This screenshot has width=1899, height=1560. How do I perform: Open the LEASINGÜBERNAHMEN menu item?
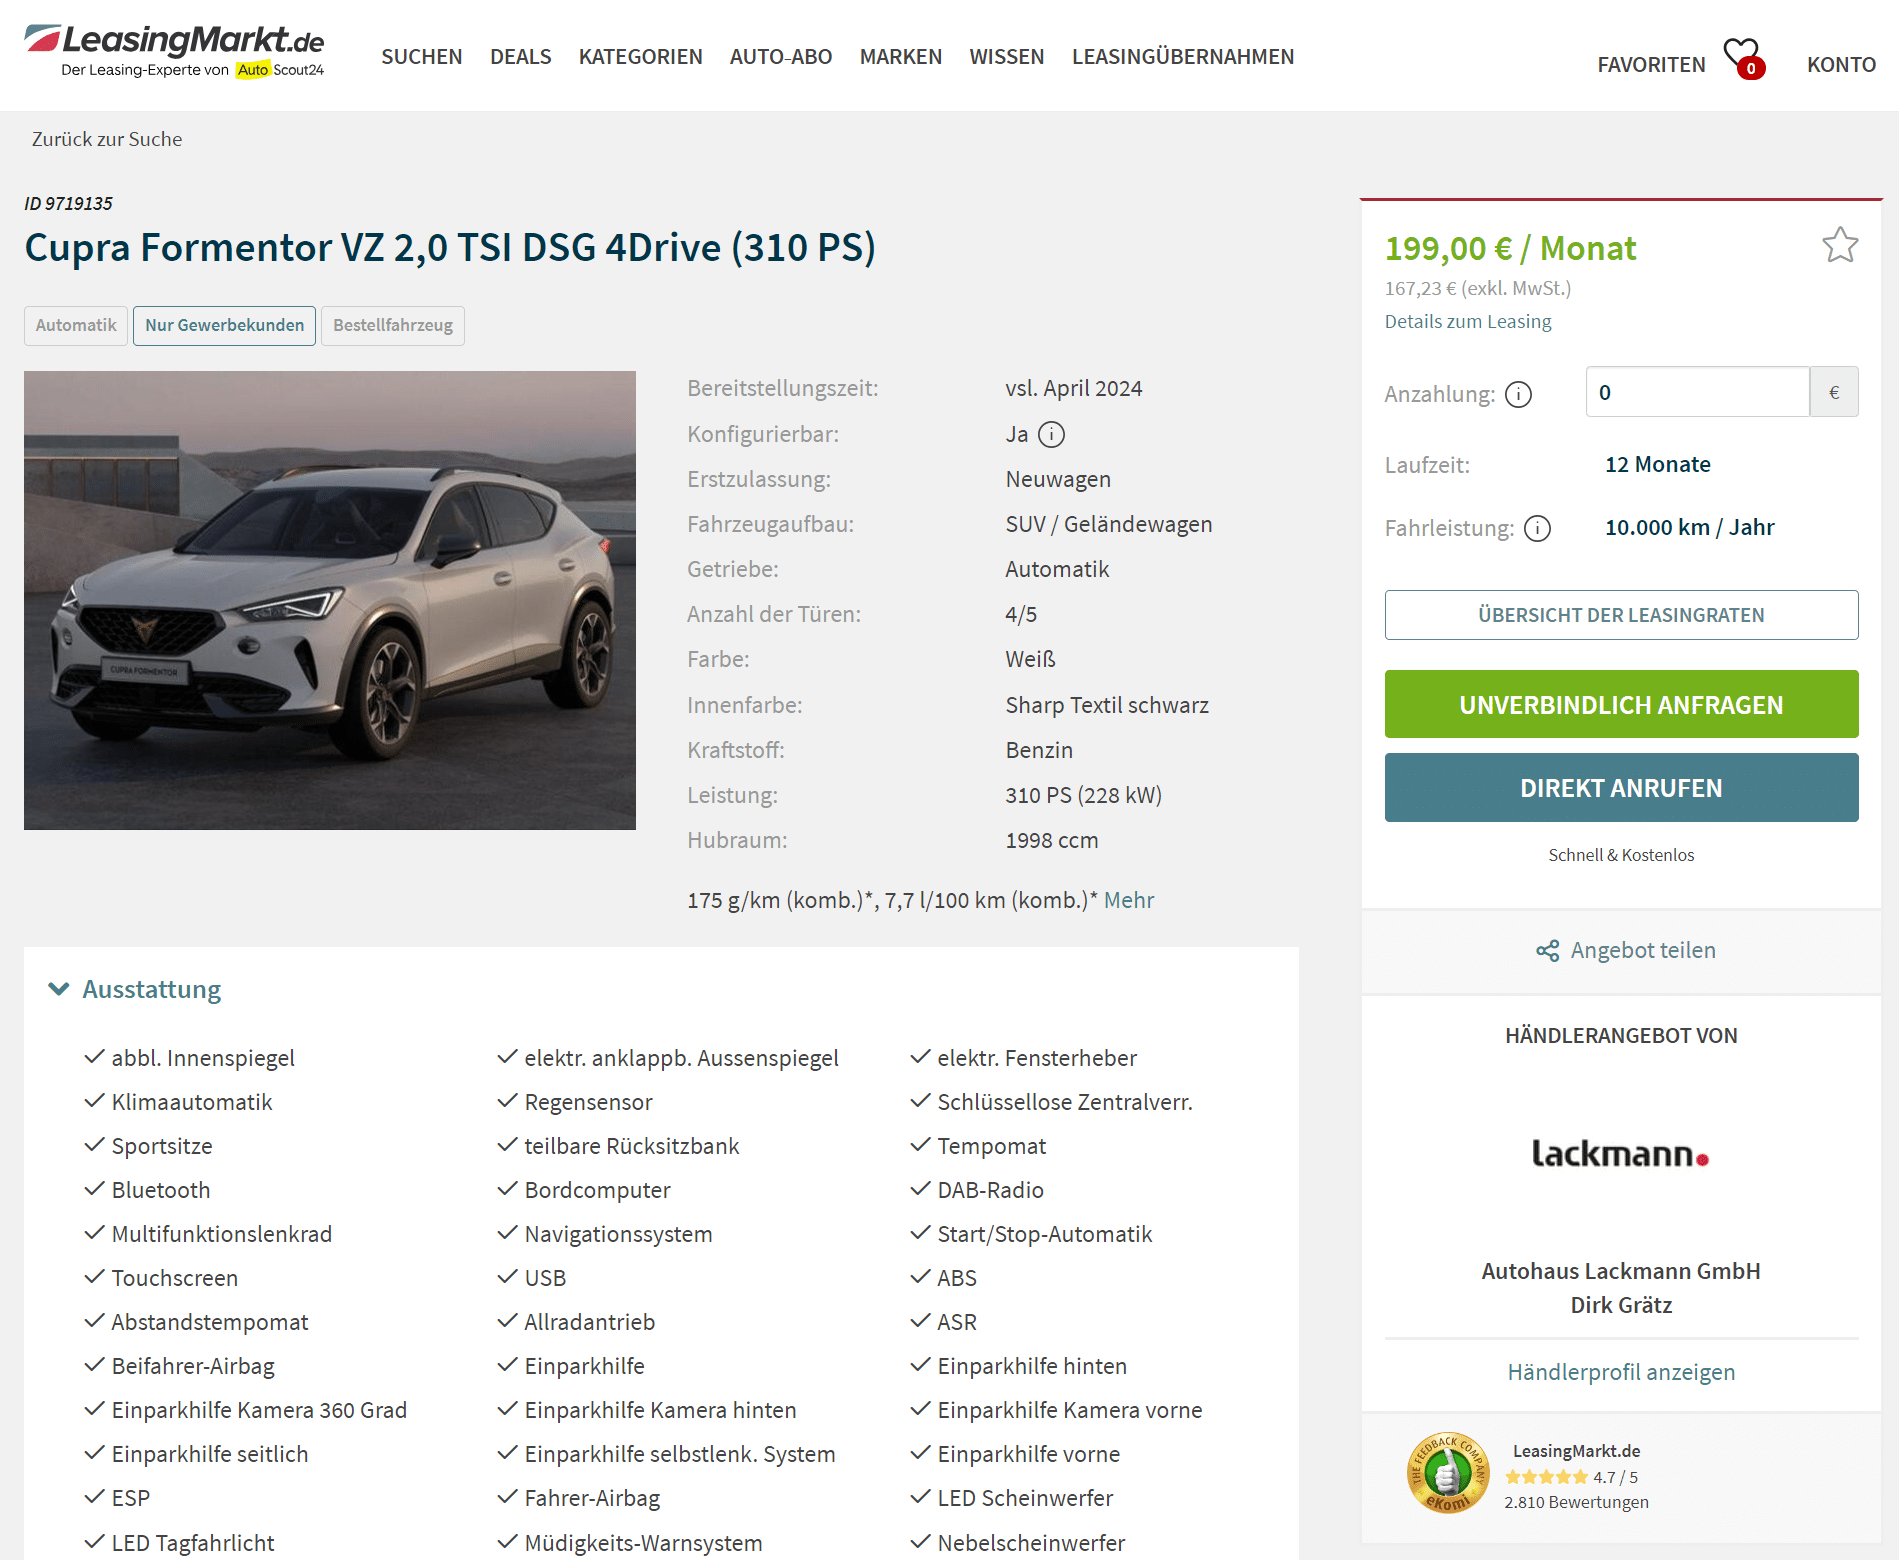coord(1183,57)
